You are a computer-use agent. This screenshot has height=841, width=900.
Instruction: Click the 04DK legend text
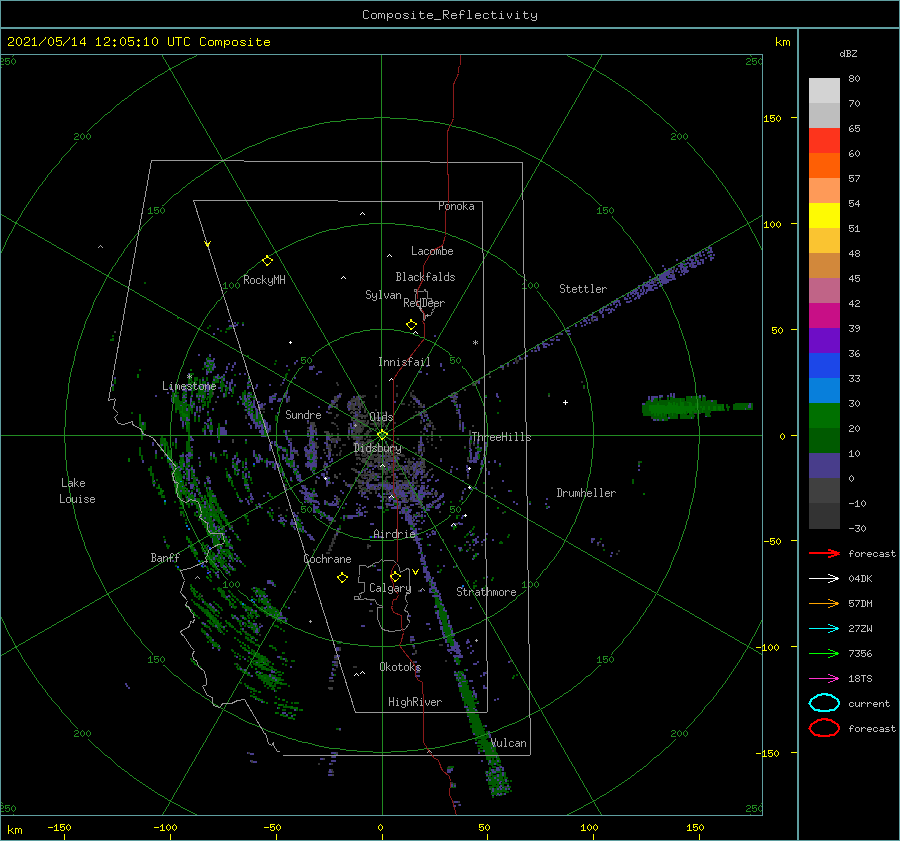pyautogui.click(x=860, y=578)
